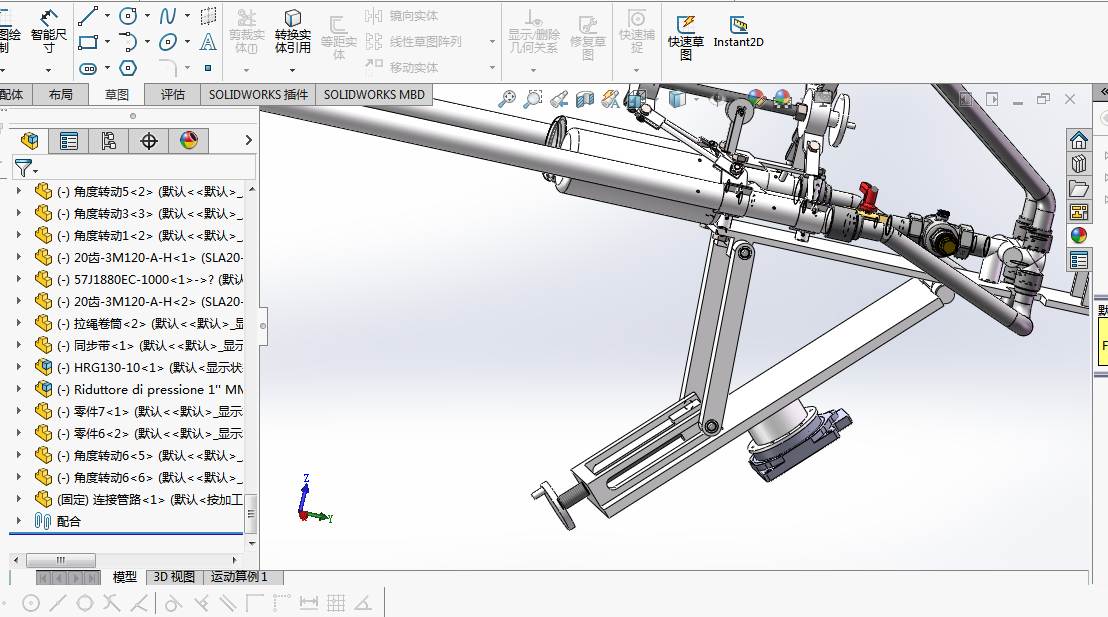The width and height of the screenshot is (1108, 617).
Task: Select the Corner Rectangle sketch tool
Action: [x=88, y=42]
